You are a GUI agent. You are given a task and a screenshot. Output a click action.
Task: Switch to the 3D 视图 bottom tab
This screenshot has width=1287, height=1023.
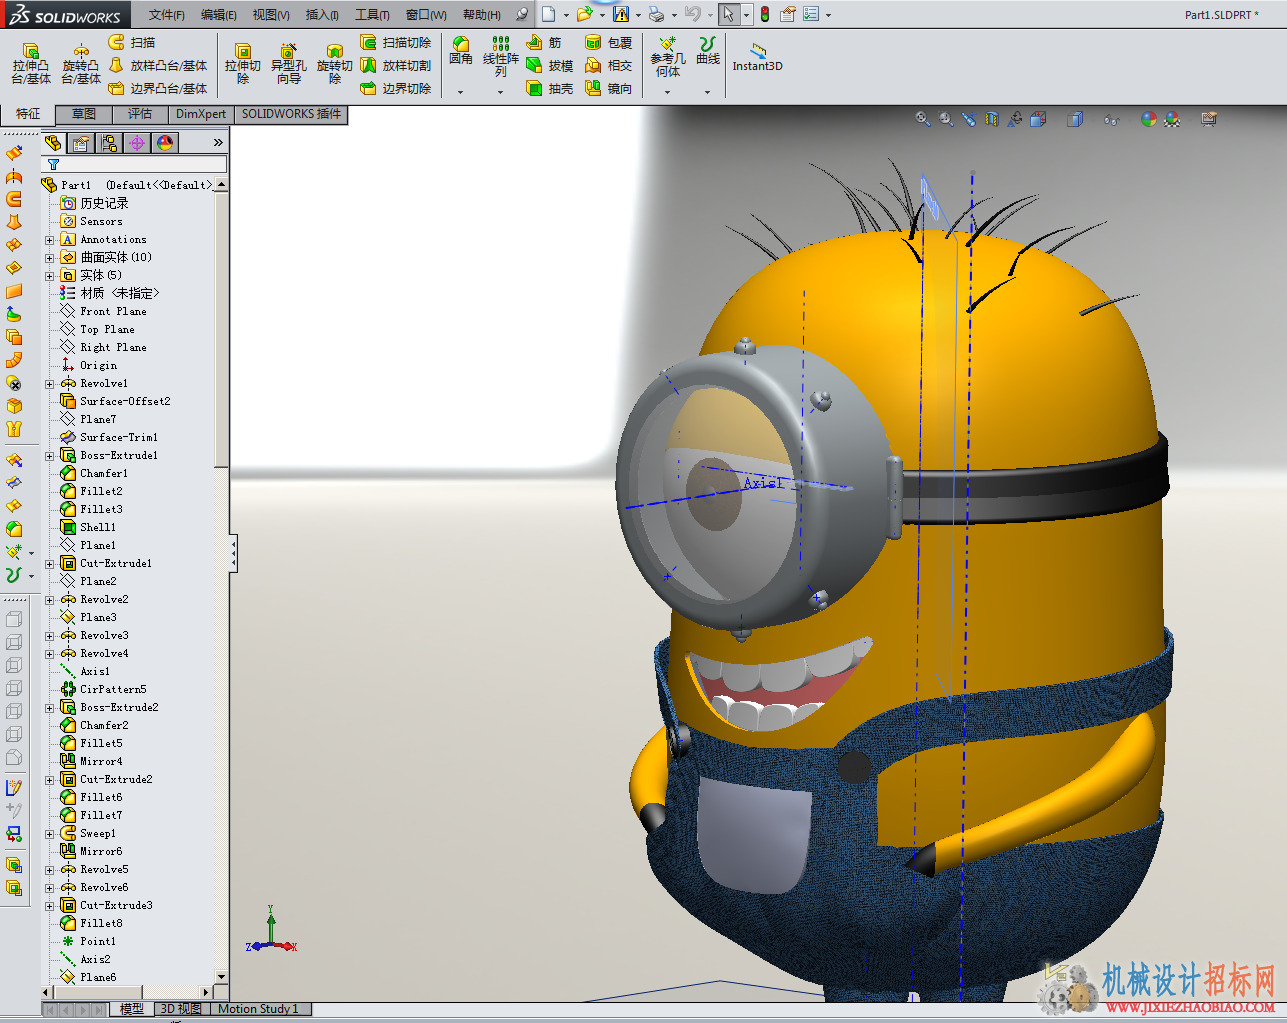(x=181, y=1009)
